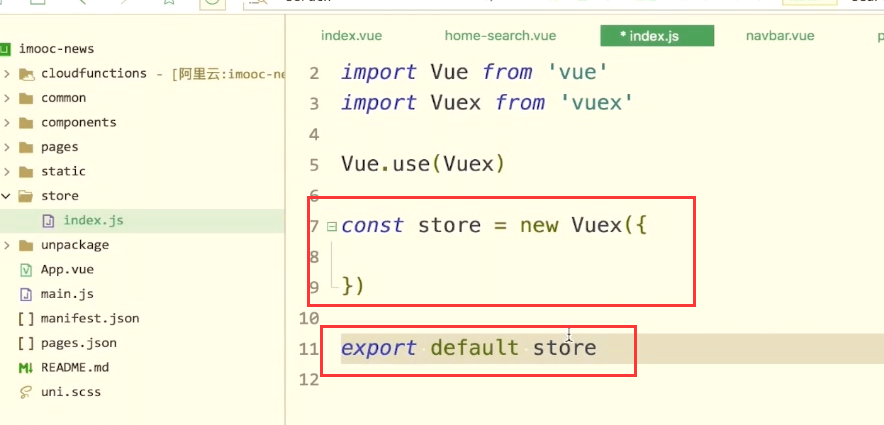Click line number 12 in gutter
The image size is (884, 425).
309,380
